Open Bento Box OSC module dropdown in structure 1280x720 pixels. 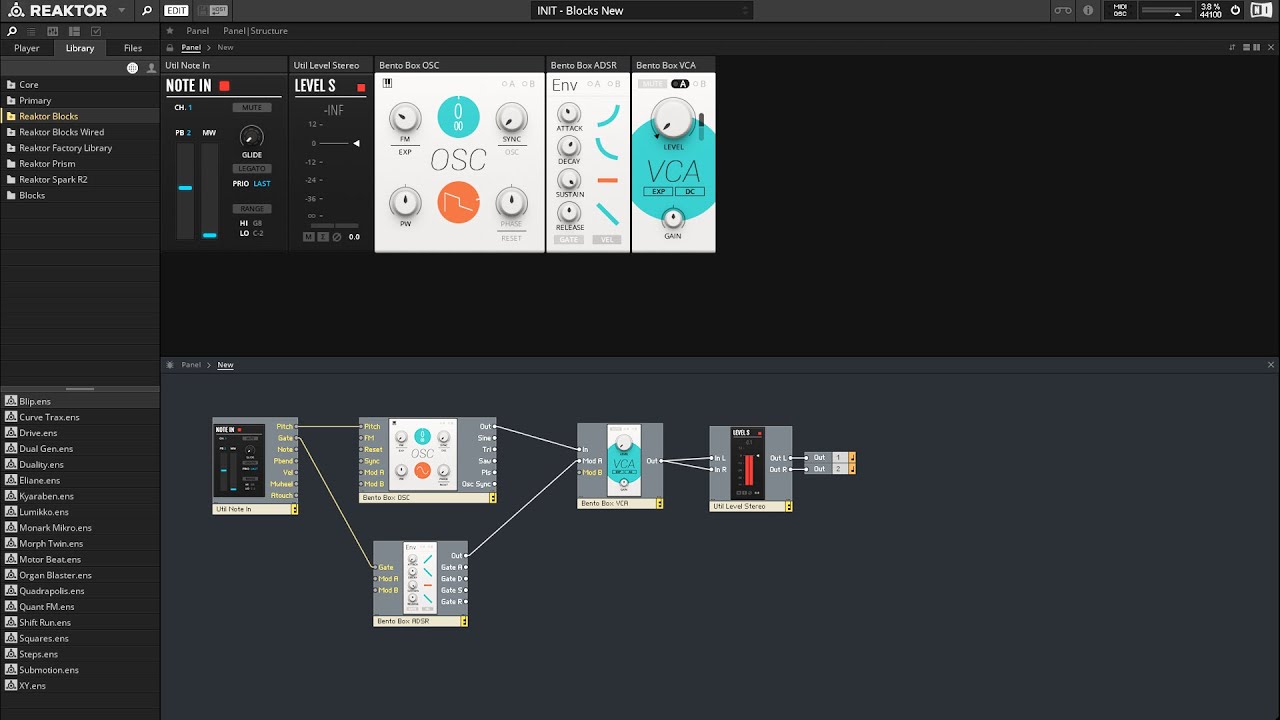tap(493, 497)
